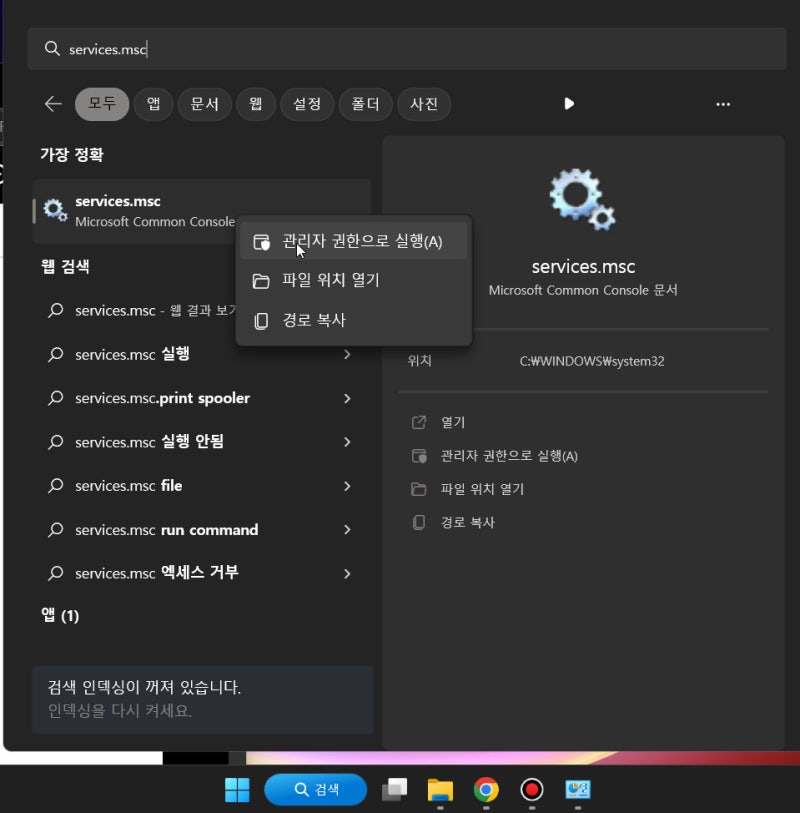Click the large services.msc gear icon in the preview
Viewport: 800px width, 813px height.
[x=583, y=200]
